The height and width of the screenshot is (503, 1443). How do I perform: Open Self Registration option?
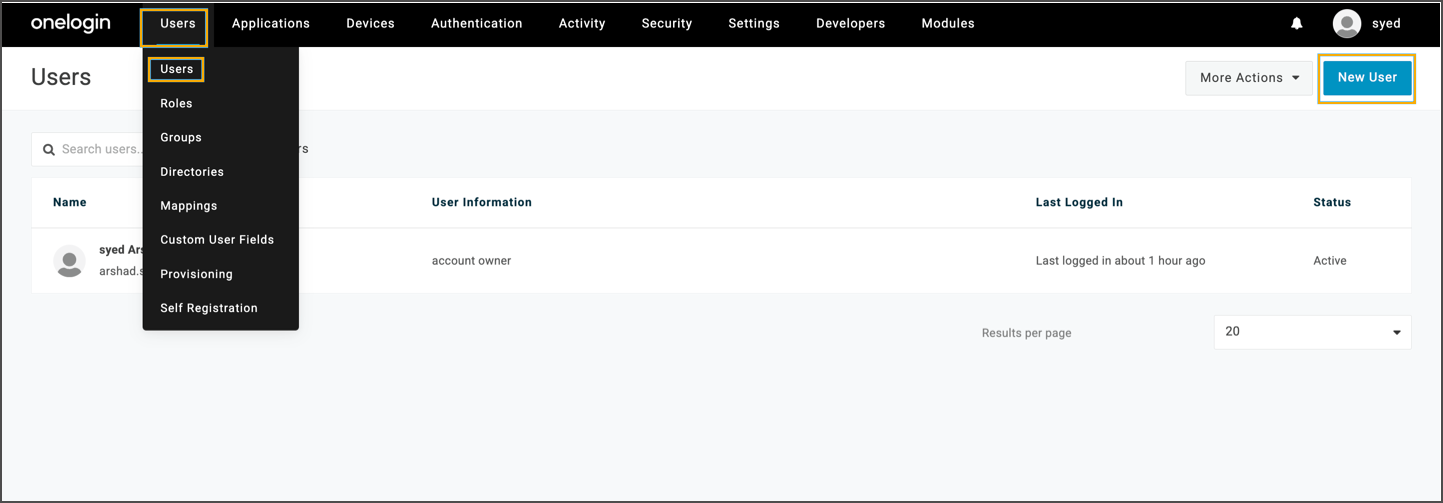pos(209,308)
